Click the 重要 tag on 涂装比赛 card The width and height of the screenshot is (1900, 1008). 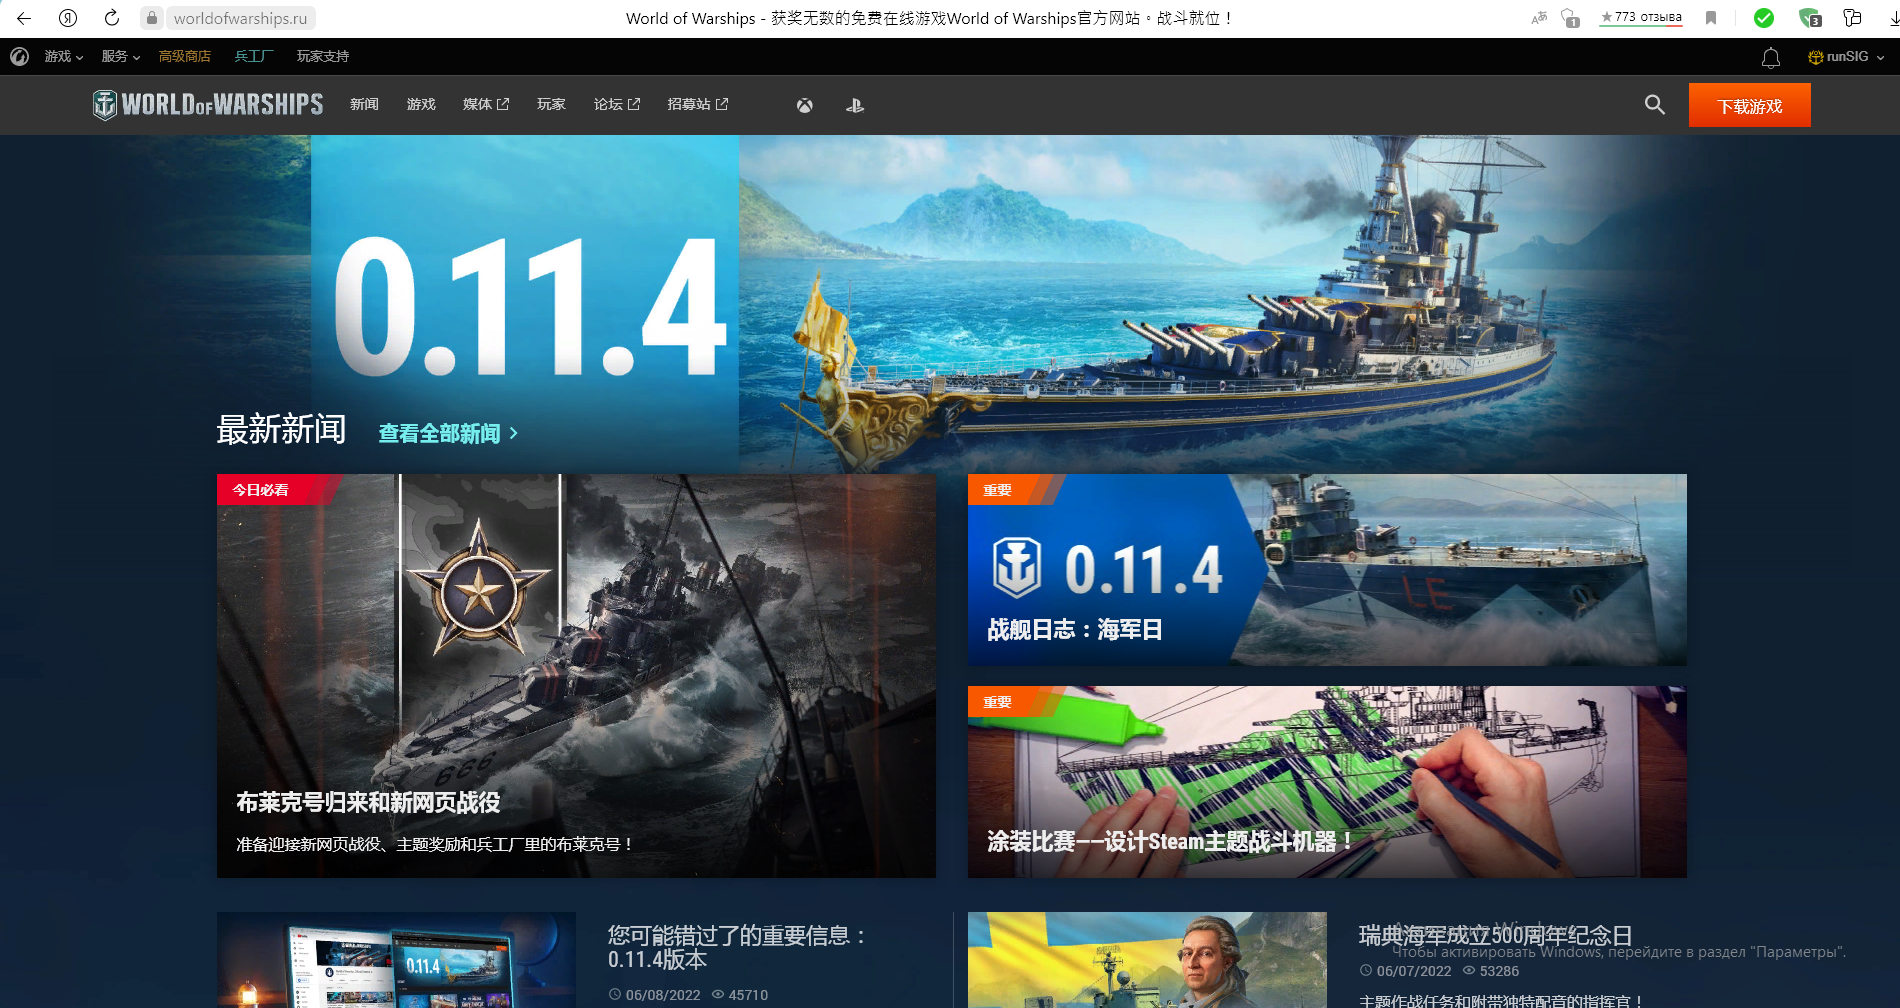(x=1008, y=702)
